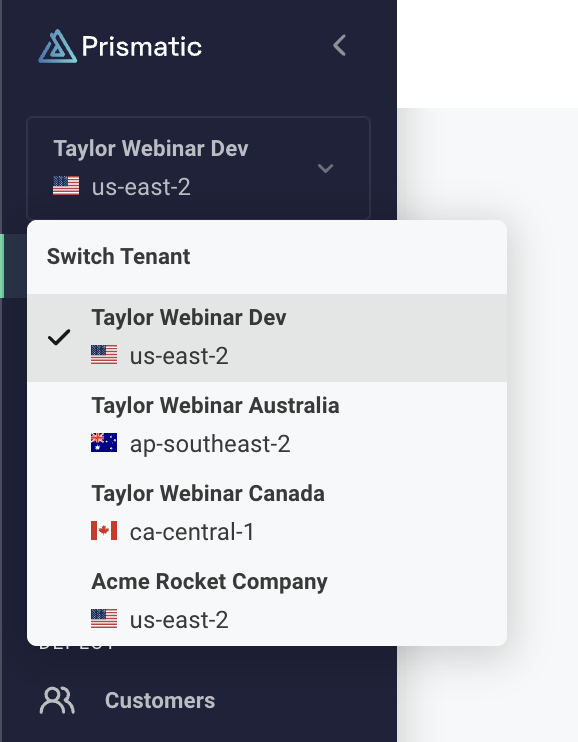The image size is (578, 742).
Task: Switch to Taylor Webinar Australia tenant
Action: click(x=267, y=426)
